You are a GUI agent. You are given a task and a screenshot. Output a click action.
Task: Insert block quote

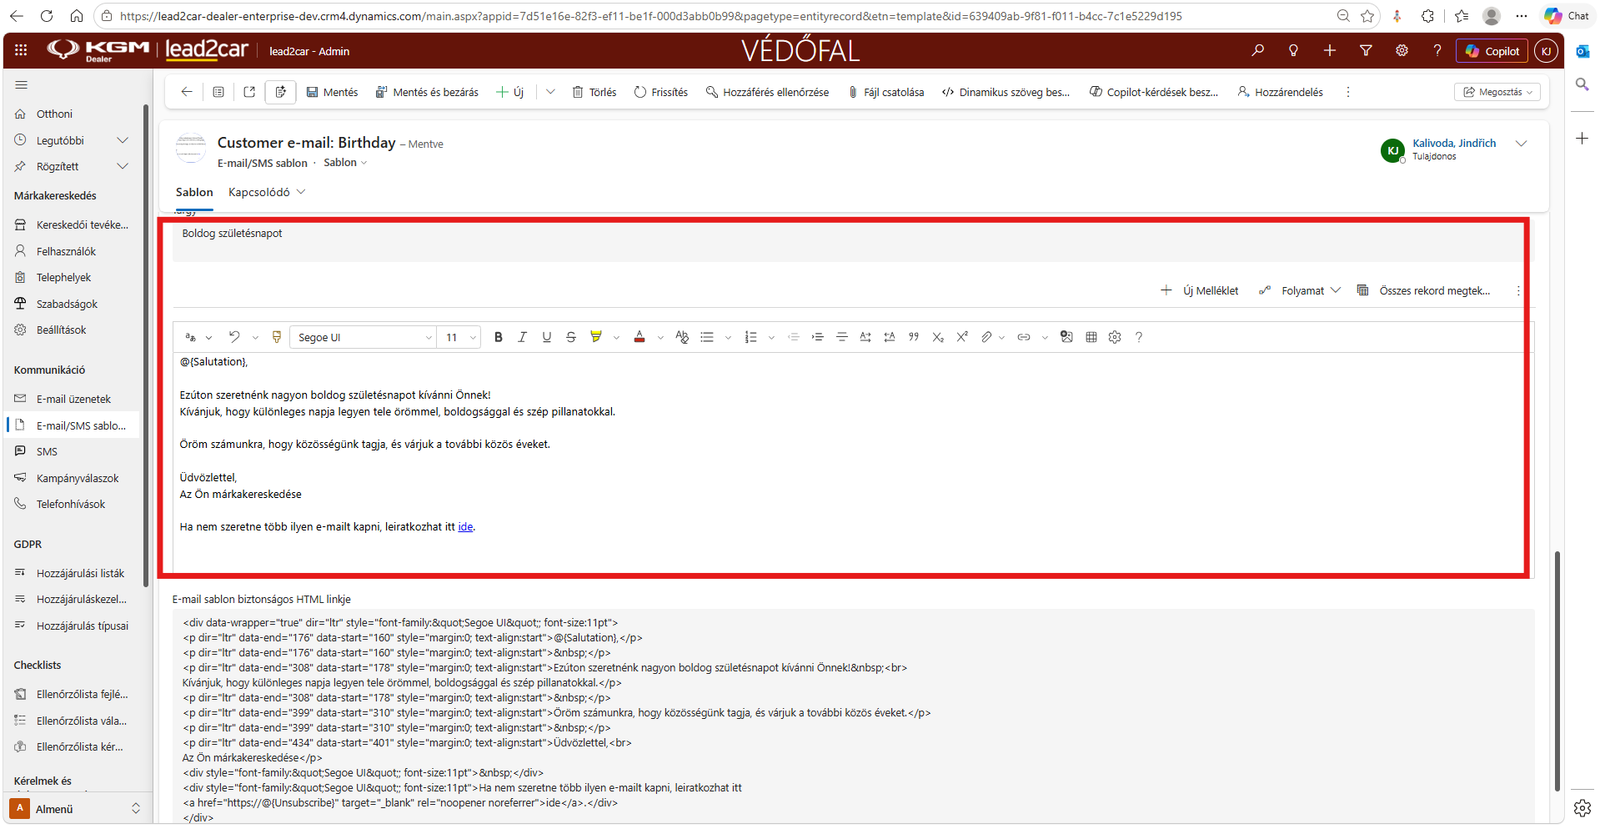(913, 337)
